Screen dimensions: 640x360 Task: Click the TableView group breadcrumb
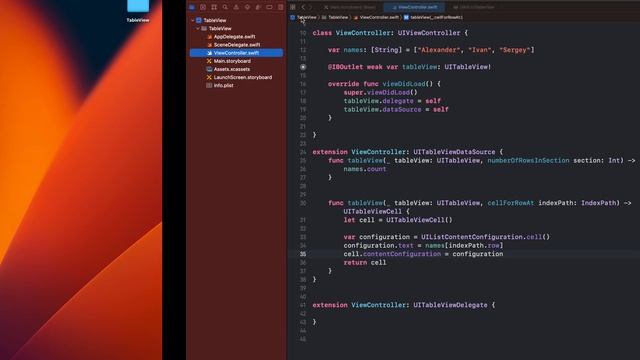coord(335,17)
